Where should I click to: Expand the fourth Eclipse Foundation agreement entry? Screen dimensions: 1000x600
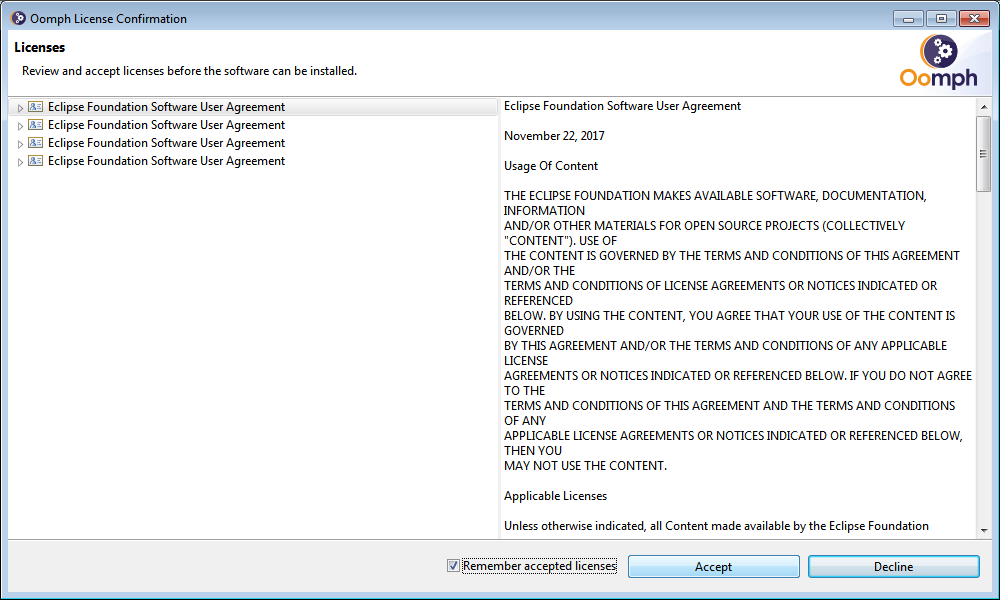click(x=20, y=162)
